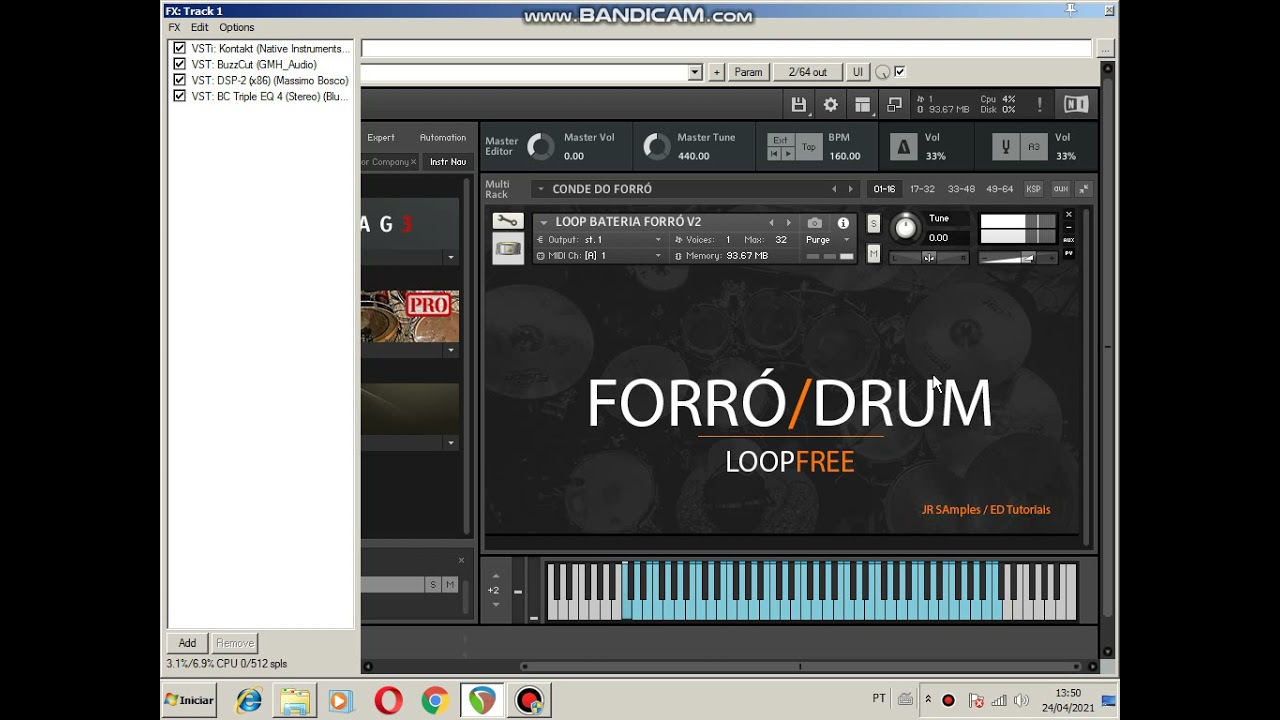Toggle the DSP-2 (x86) VST checkbox
The image size is (1280, 720).
point(179,80)
